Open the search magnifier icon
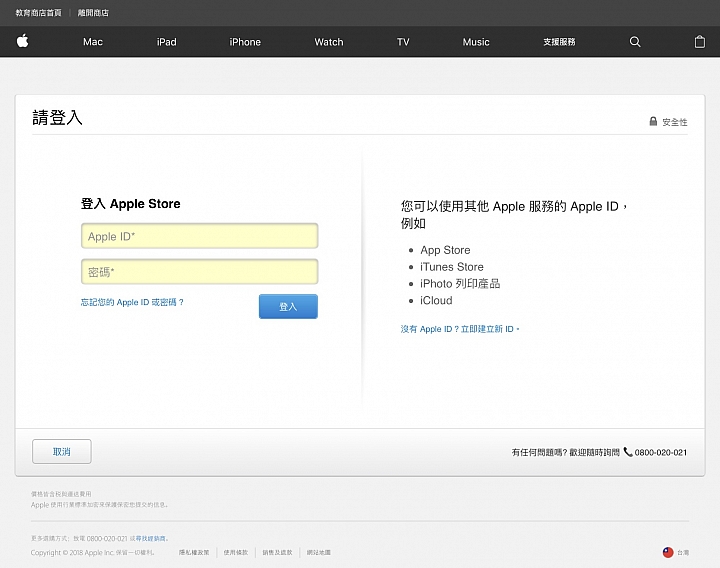Screen dimensions: 720x568 click(635, 42)
